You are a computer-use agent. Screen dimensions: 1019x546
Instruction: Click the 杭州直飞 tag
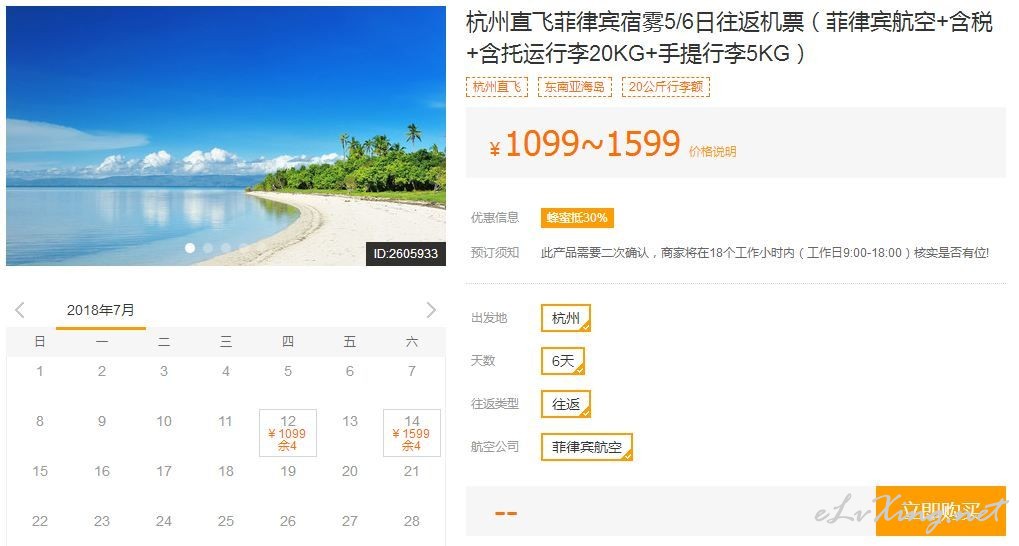(497, 86)
